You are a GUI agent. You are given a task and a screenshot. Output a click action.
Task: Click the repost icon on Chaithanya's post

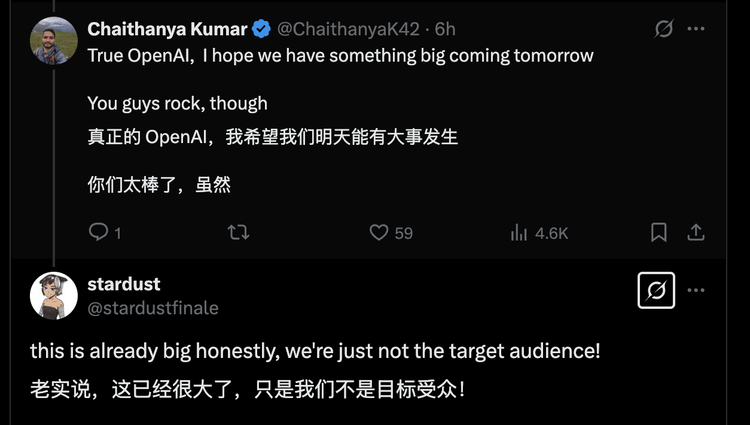click(238, 233)
